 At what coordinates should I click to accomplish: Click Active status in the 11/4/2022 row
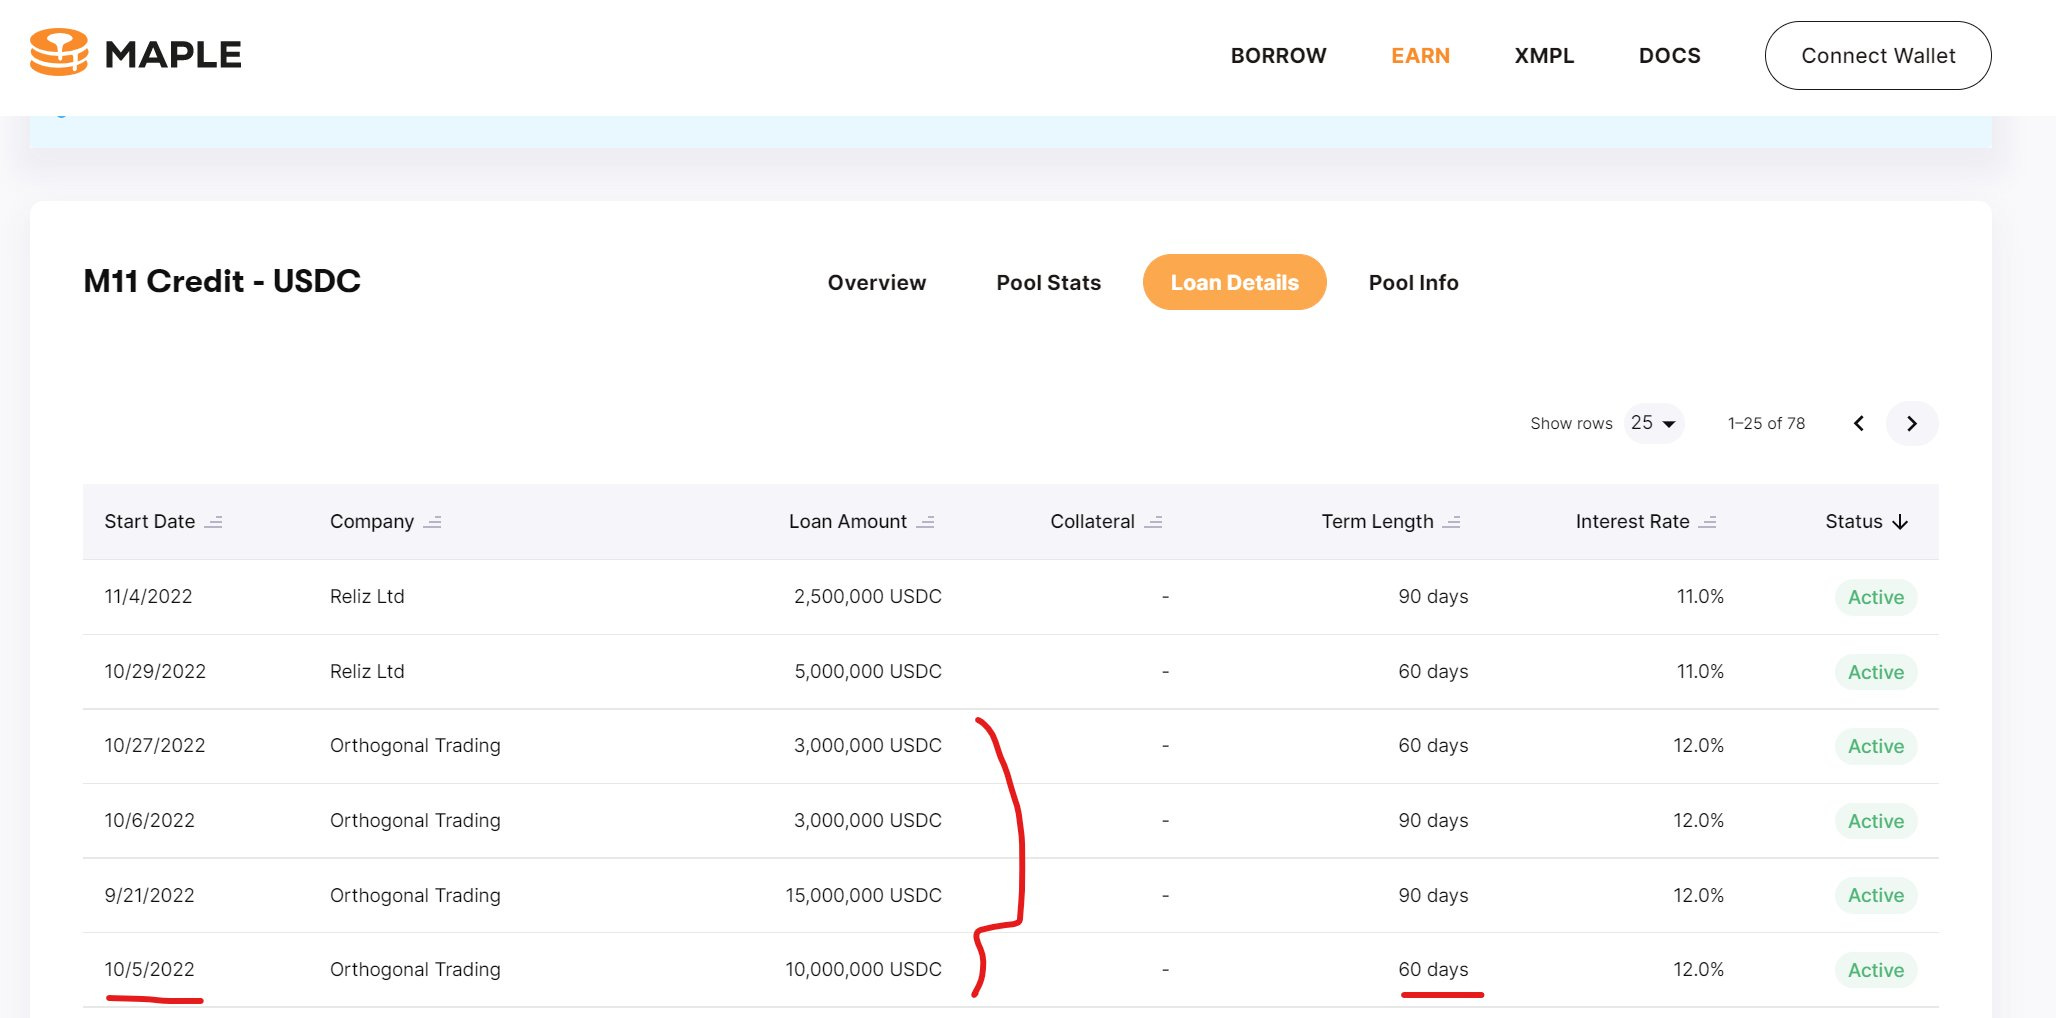point(1876,597)
